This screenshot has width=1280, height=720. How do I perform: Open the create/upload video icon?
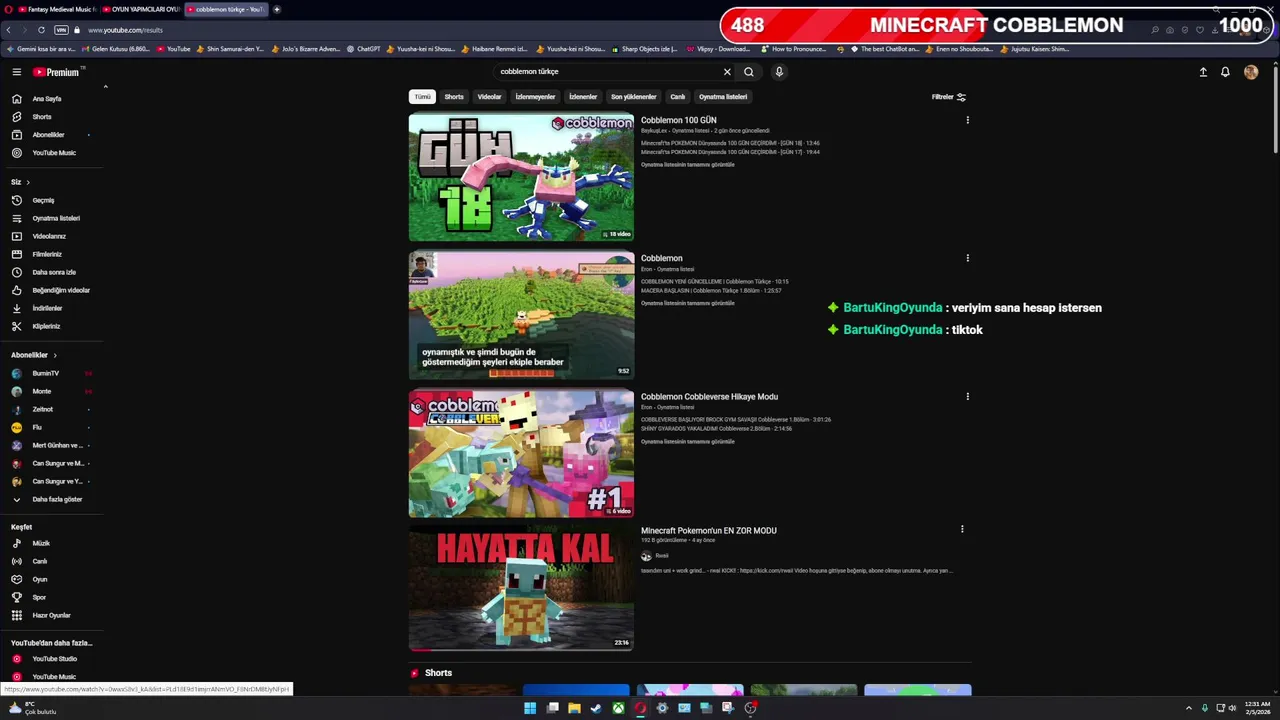[x=1203, y=72]
